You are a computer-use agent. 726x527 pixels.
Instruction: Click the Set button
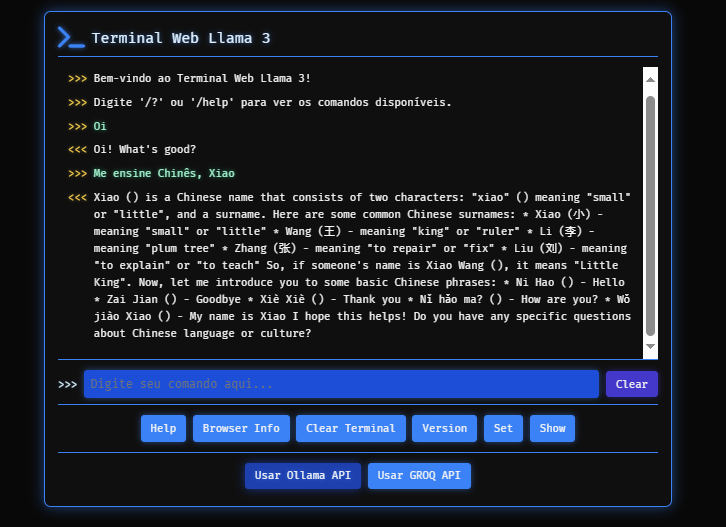click(503, 428)
